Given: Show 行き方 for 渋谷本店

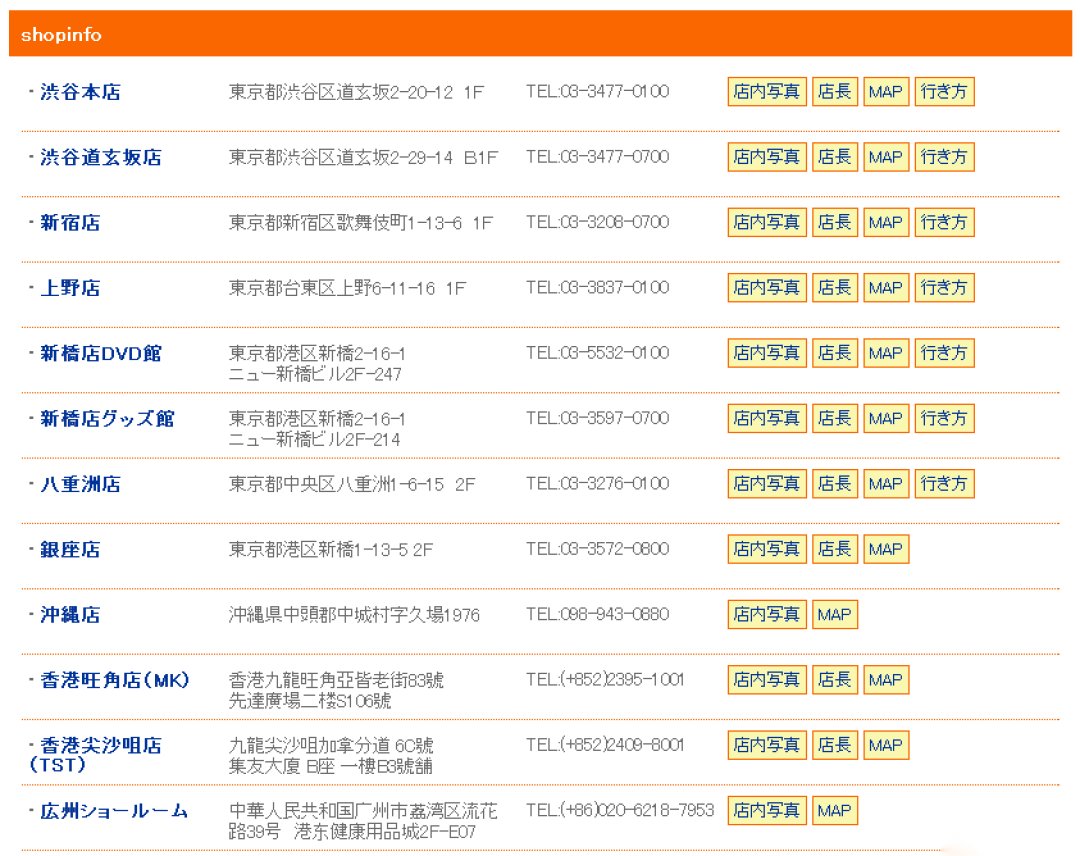Looking at the screenshot, I should pyautogui.click(x=944, y=92).
